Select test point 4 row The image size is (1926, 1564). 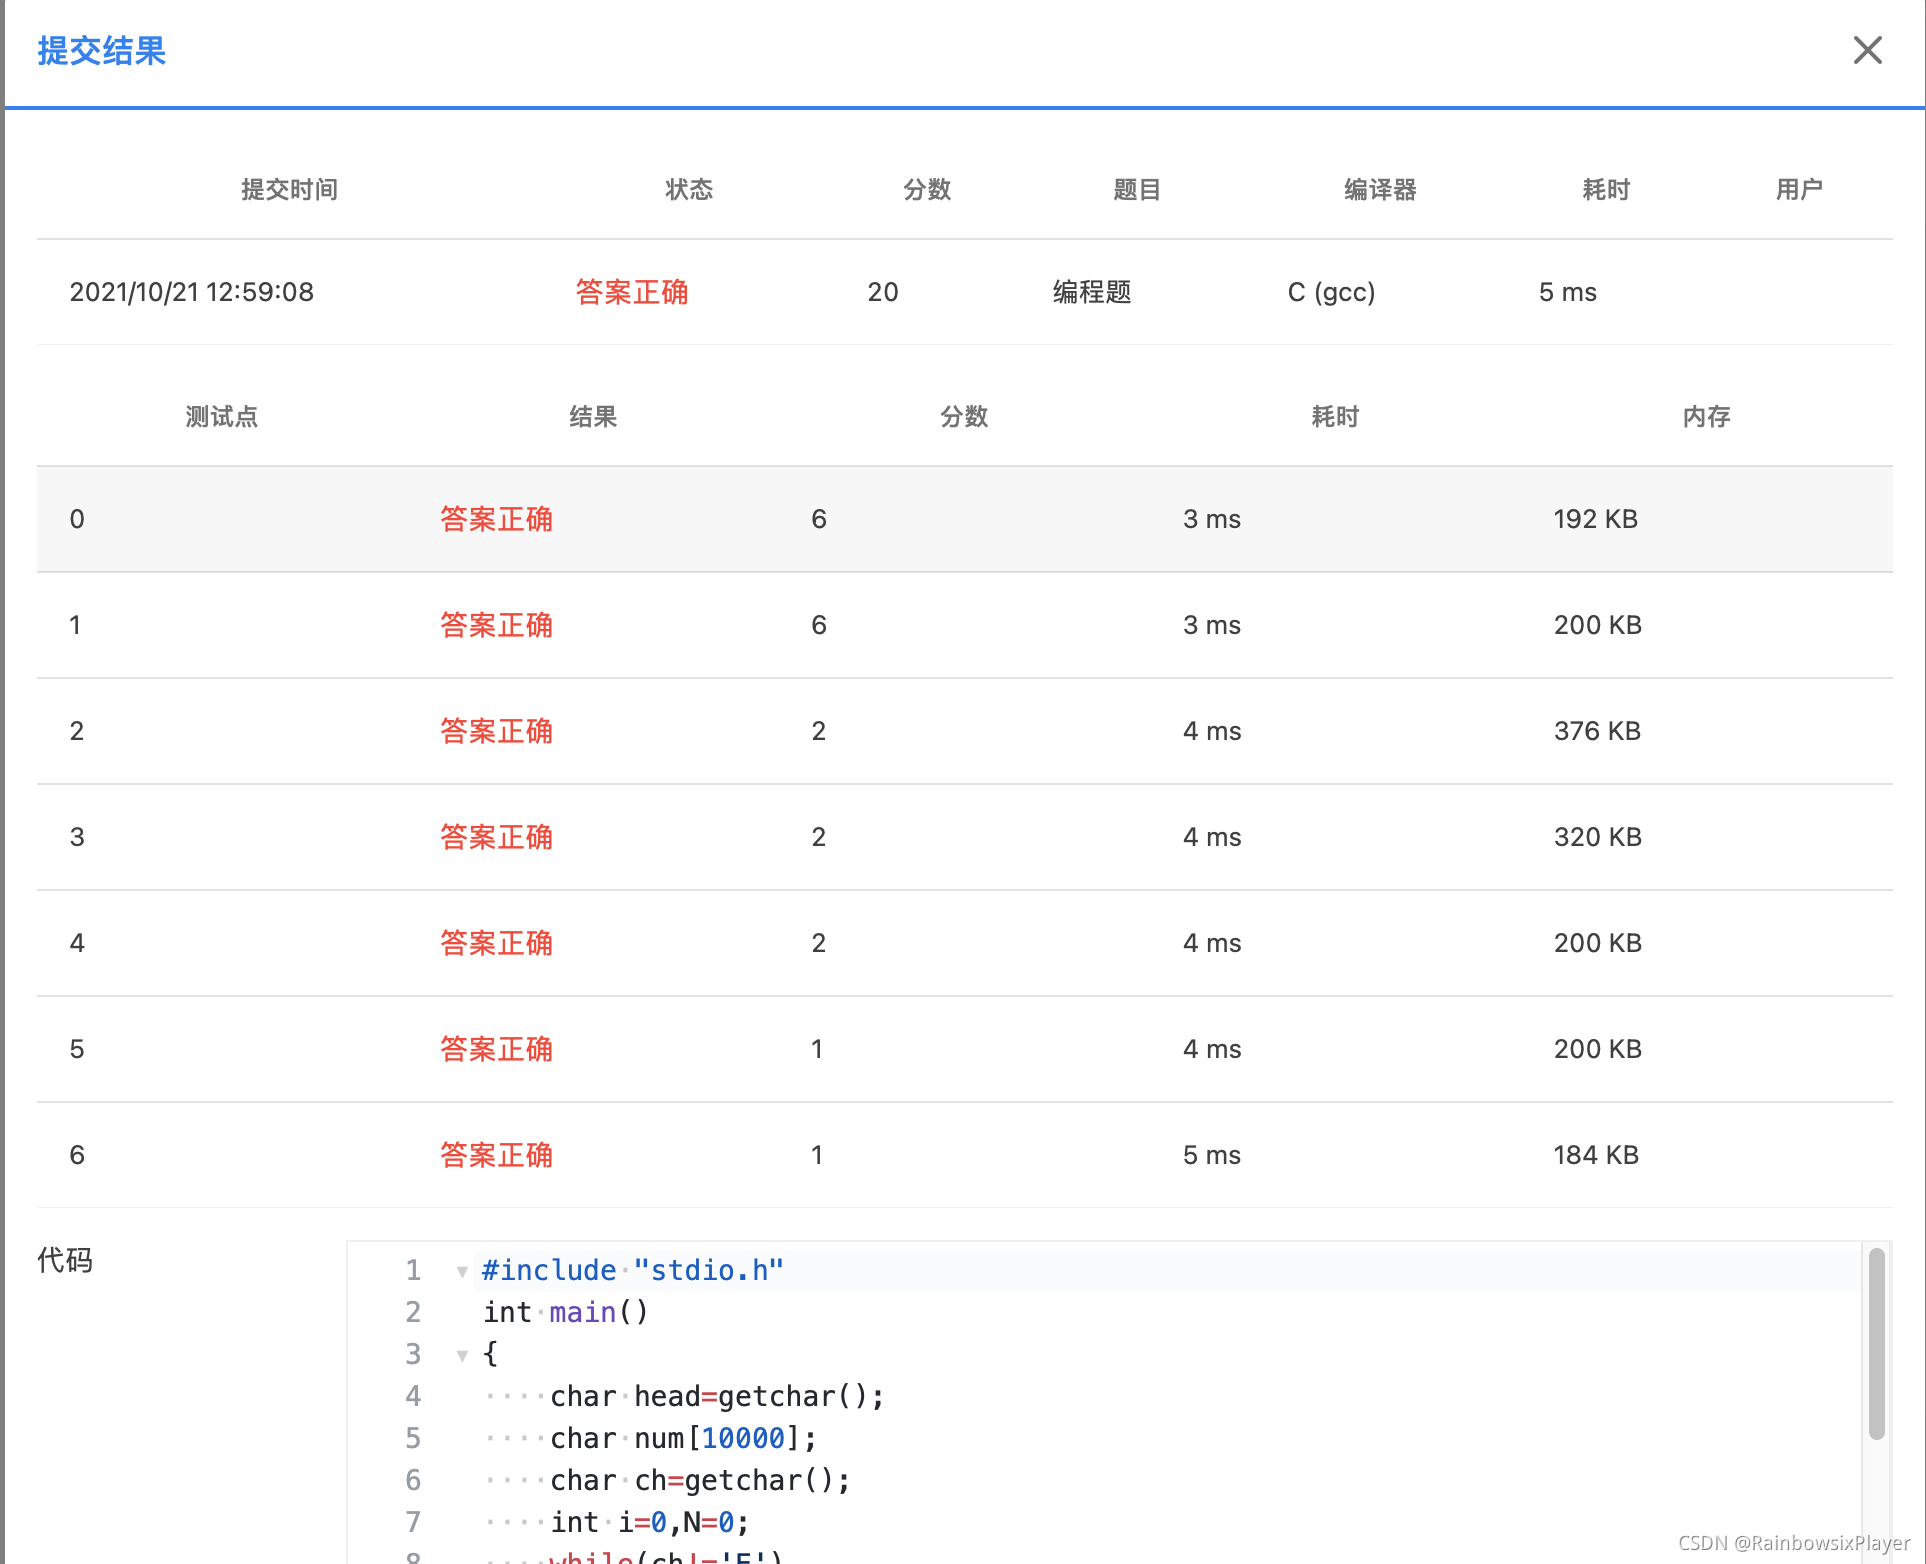coord(964,943)
